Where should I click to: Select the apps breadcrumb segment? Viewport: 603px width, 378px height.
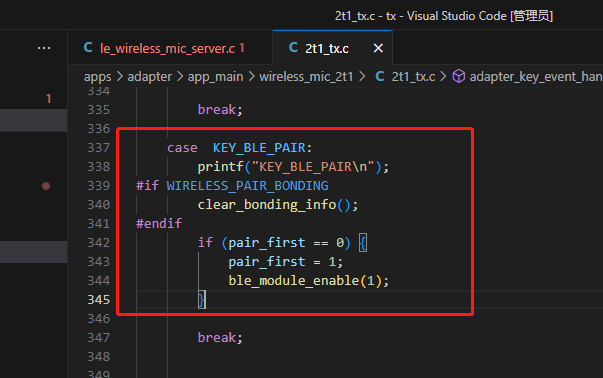click(x=98, y=77)
